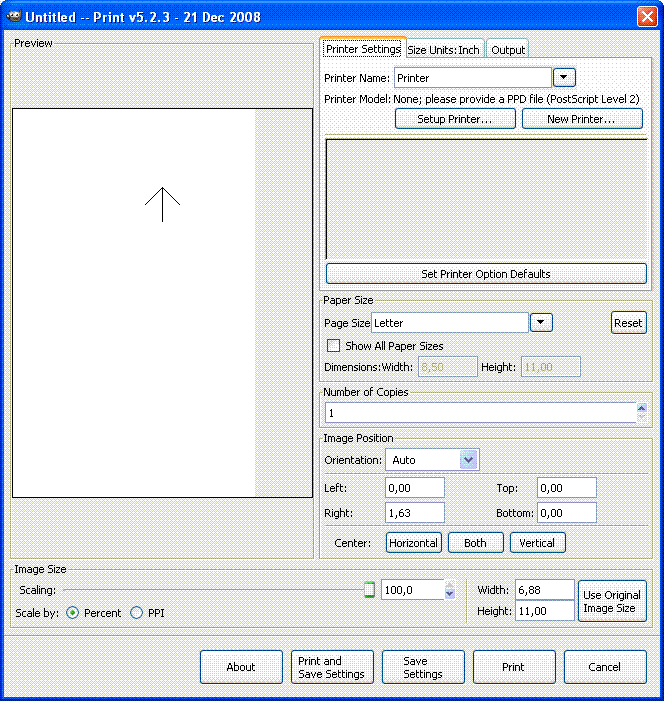Click the Image Size Height field 11,00
Screen dimensions: 664x701
545,611
